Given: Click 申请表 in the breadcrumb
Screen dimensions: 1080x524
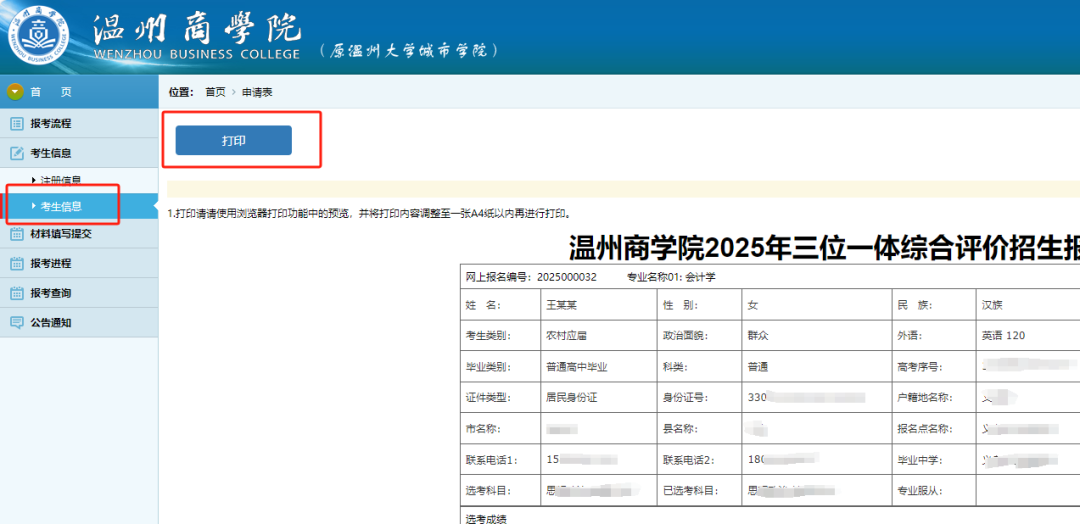Looking at the screenshot, I should point(257,92).
